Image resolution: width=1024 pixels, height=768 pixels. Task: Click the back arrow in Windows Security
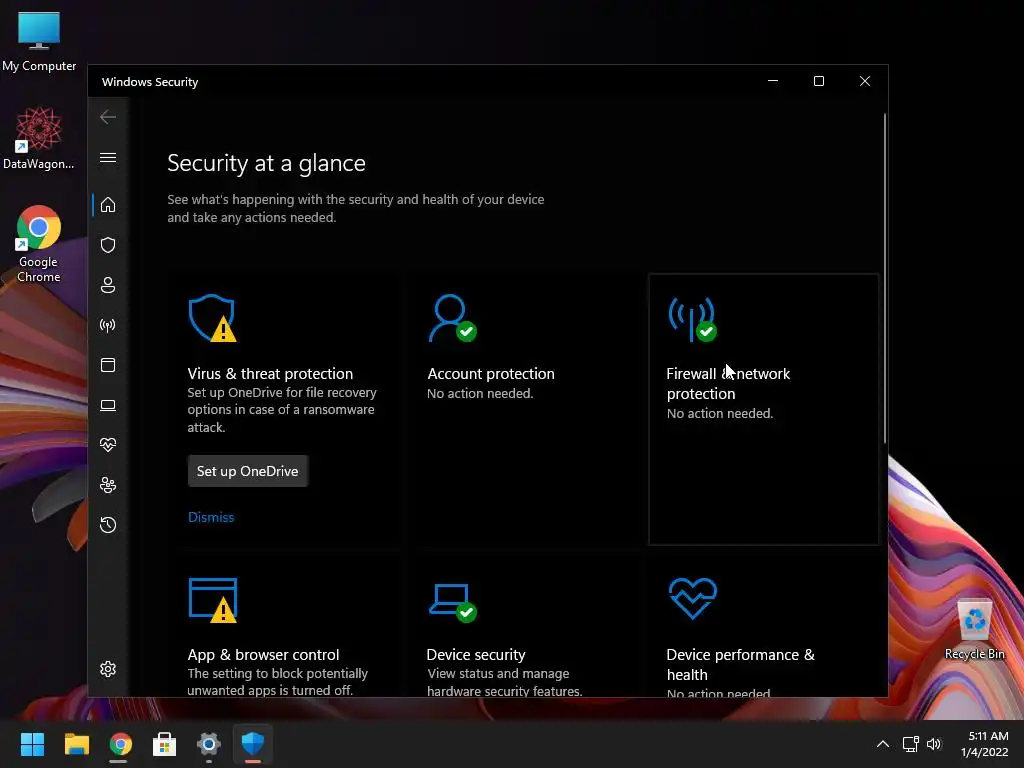point(108,117)
